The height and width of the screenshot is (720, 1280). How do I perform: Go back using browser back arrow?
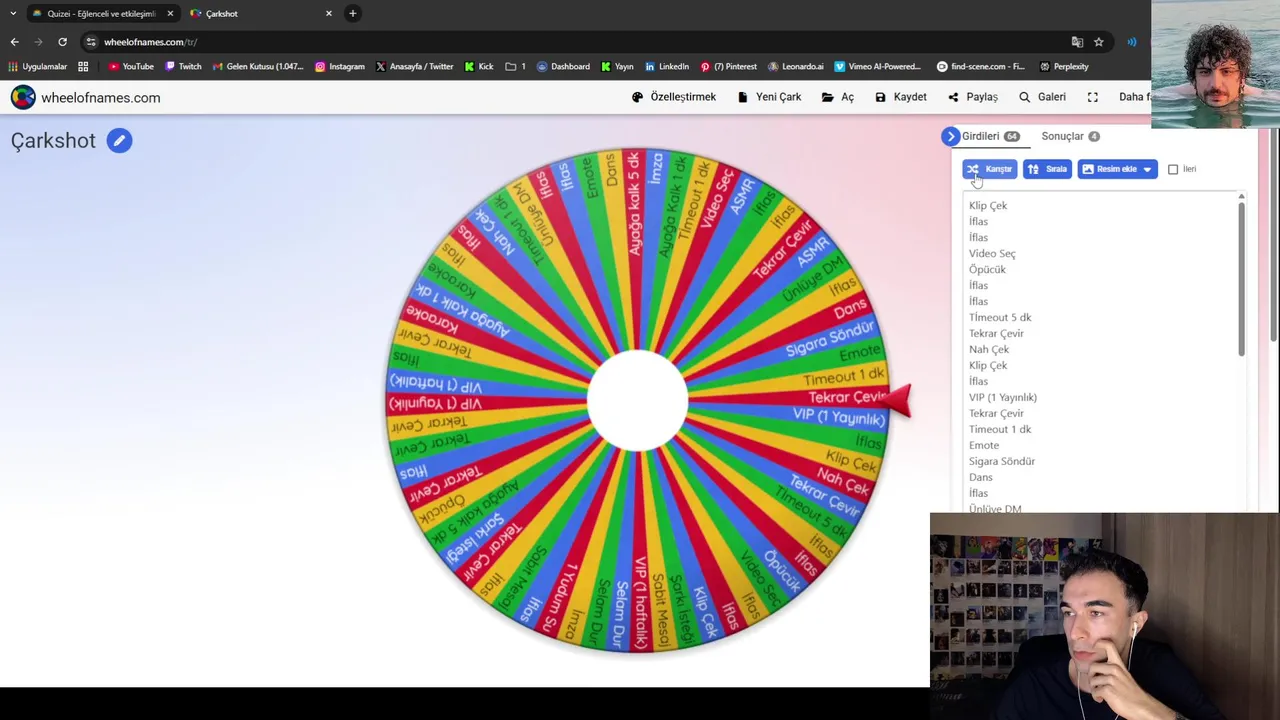[14, 42]
